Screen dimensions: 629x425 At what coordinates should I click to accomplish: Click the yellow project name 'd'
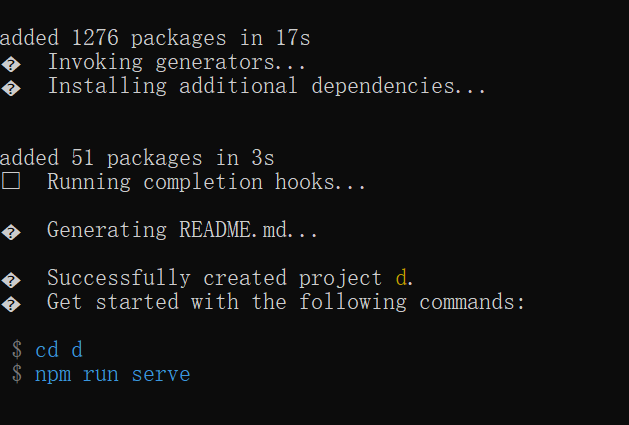tap(401, 278)
